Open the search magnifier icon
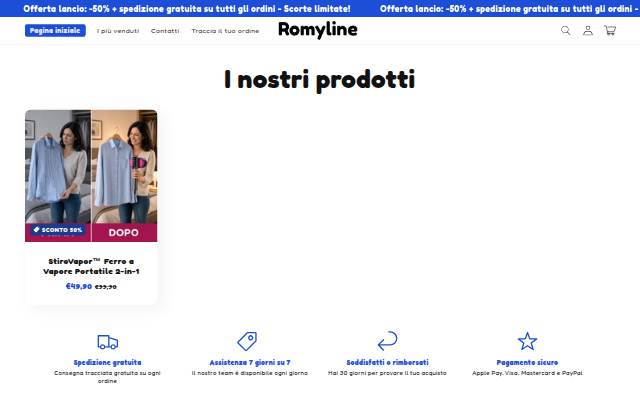This screenshot has height=400, width=640. [x=565, y=31]
